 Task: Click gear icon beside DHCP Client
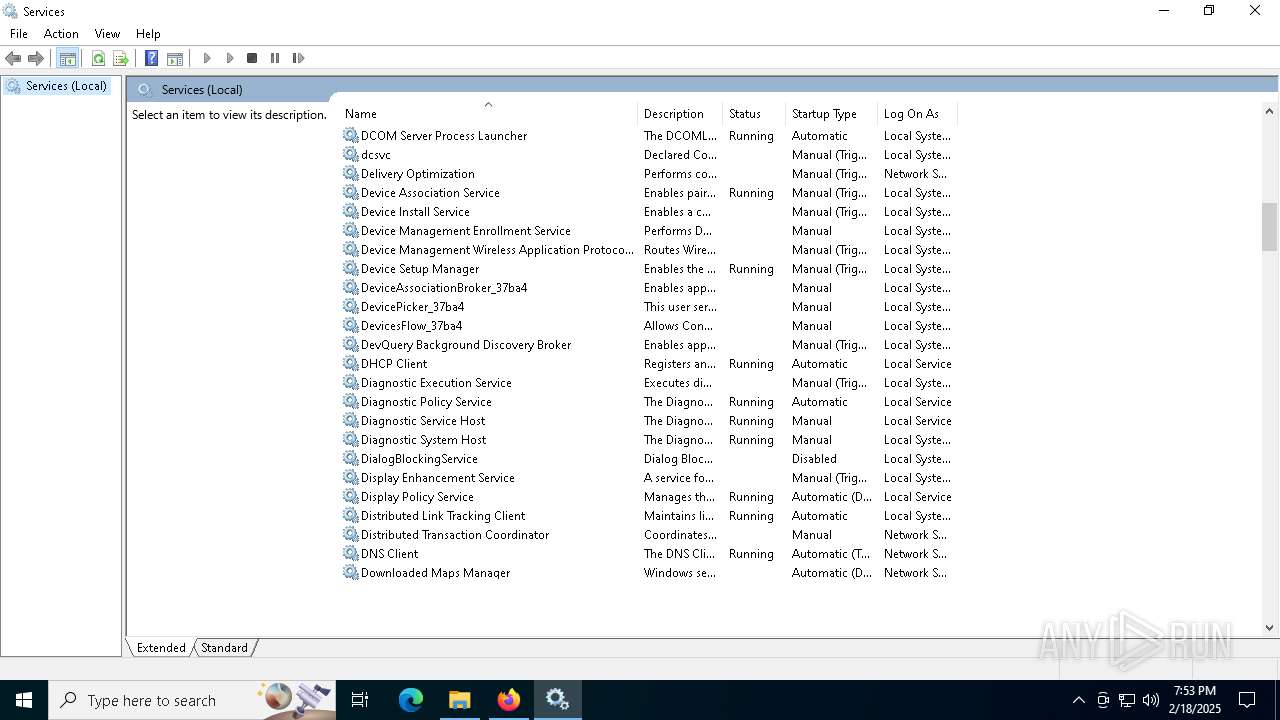coord(351,363)
